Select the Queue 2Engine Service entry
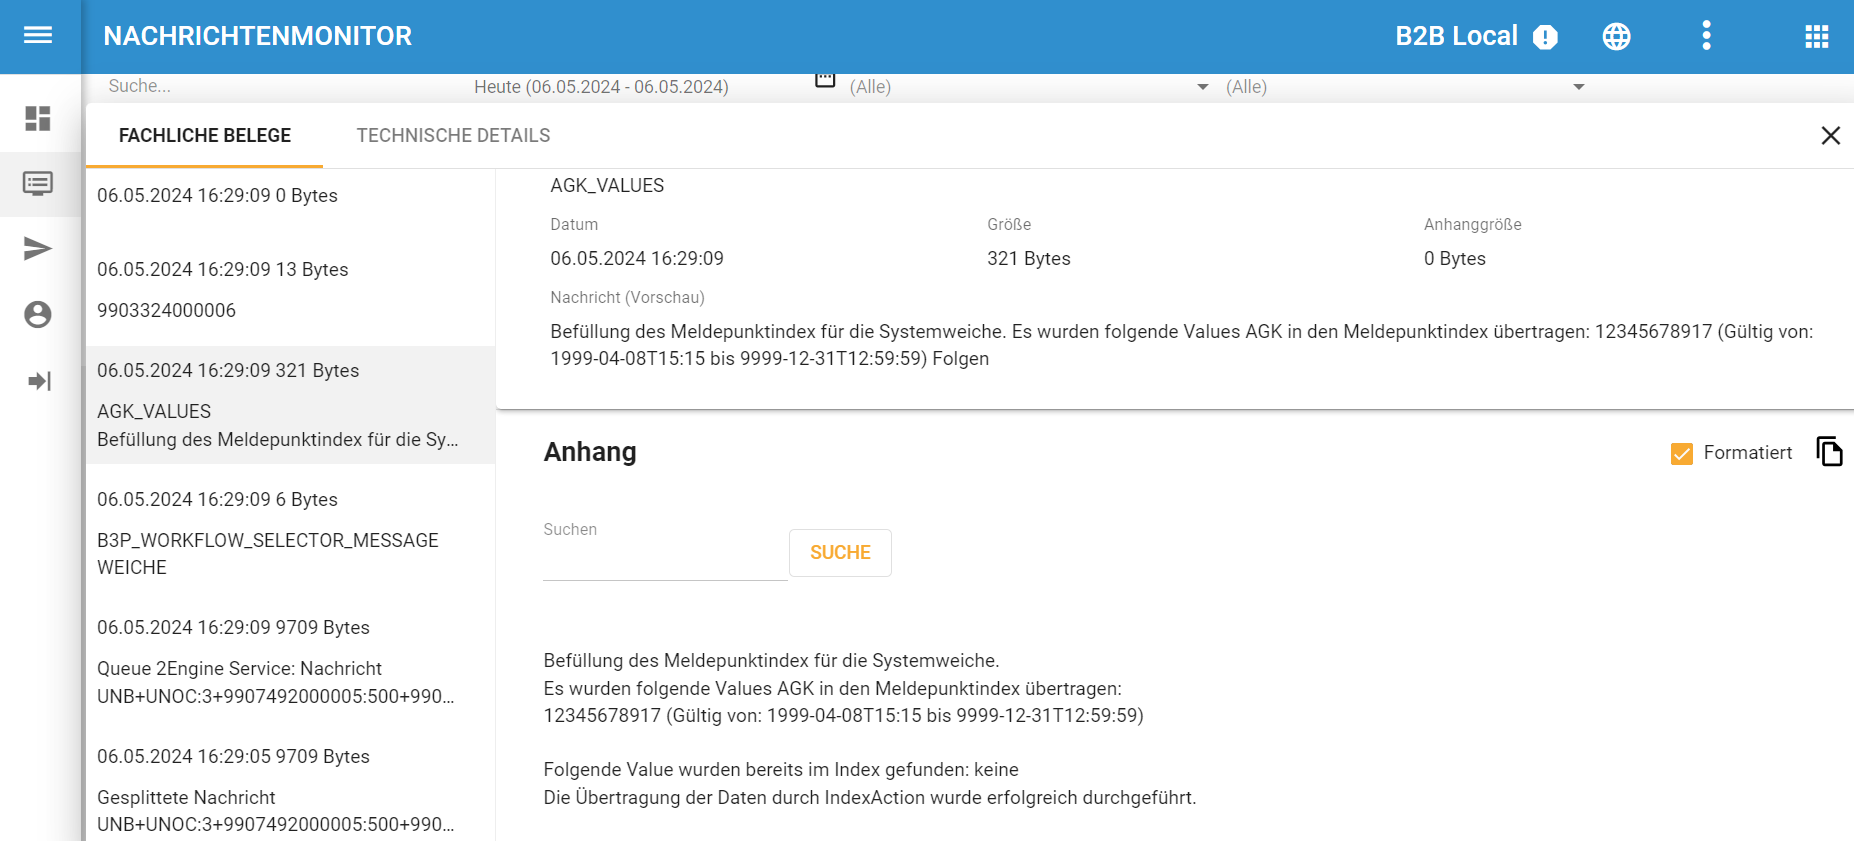This screenshot has height=841, width=1854. coord(290,661)
